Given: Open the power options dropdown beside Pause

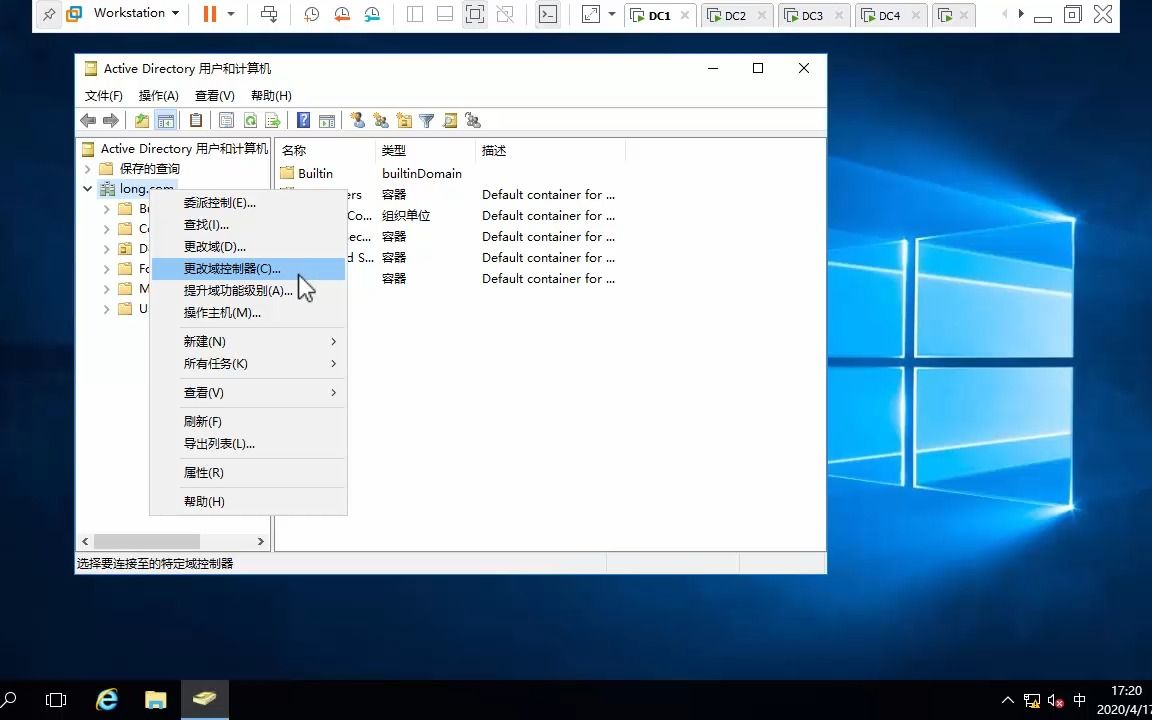Looking at the screenshot, I should coord(231,13).
